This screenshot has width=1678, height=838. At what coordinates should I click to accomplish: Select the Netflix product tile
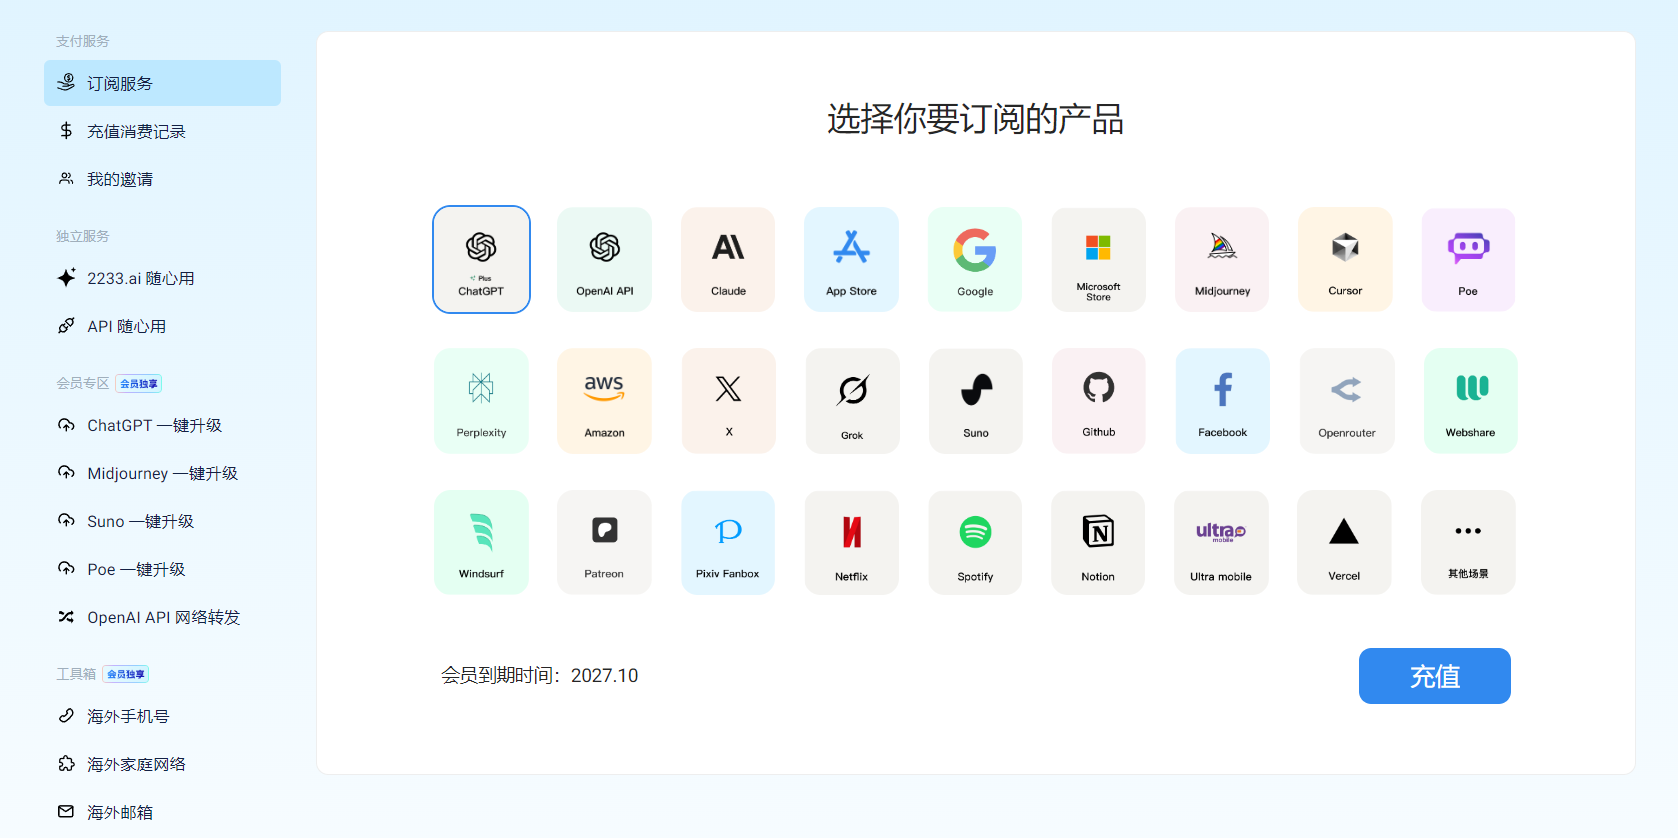(851, 542)
